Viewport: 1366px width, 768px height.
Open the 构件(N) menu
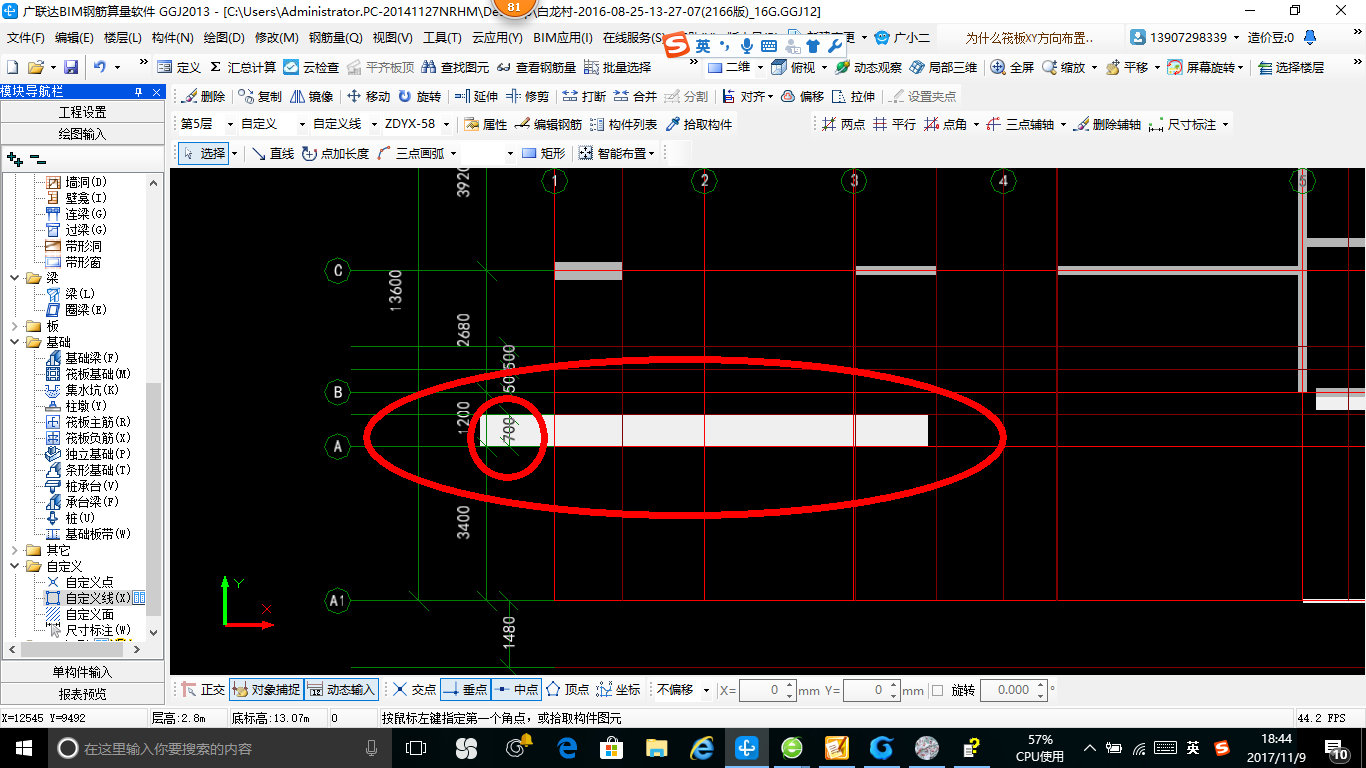[x=172, y=38]
